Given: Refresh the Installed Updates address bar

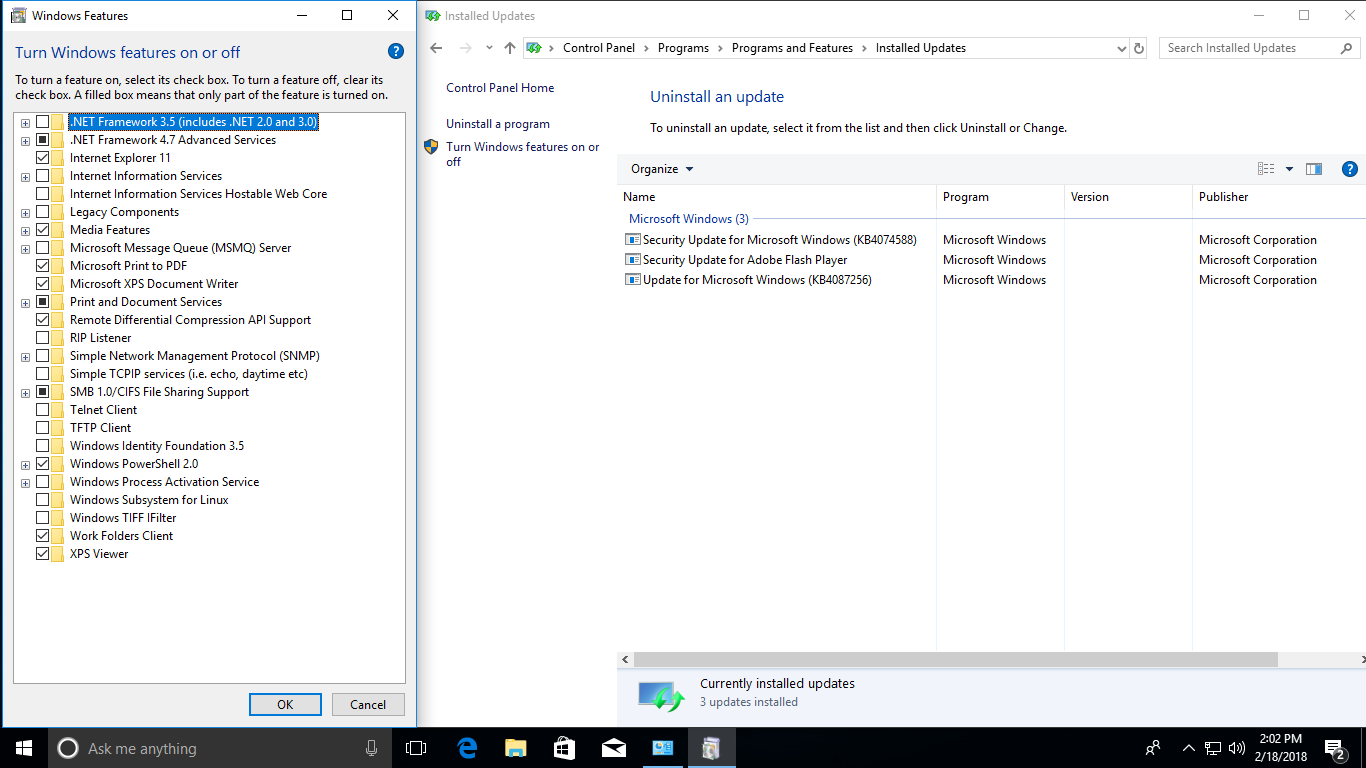Looking at the screenshot, I should tap(1139, 48).
